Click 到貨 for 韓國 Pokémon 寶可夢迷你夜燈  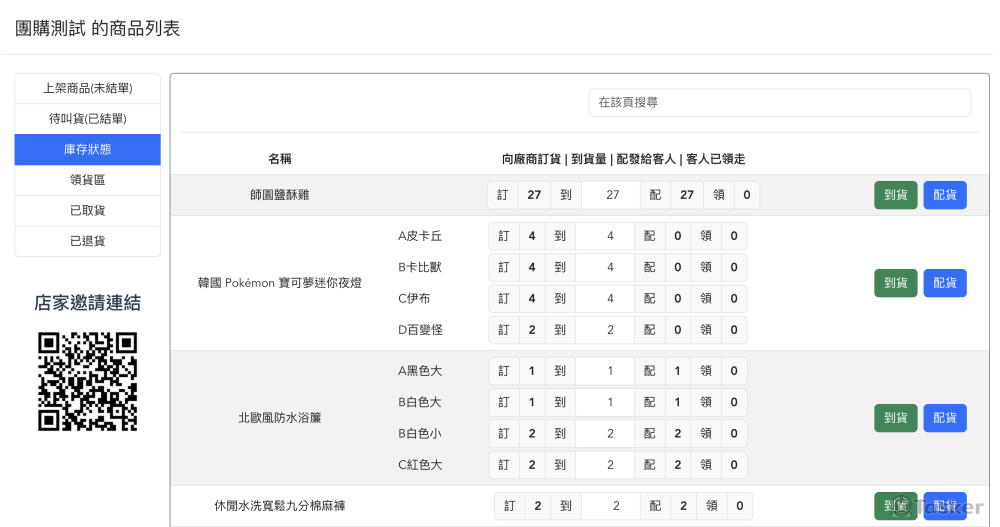(x=895, y=283)
